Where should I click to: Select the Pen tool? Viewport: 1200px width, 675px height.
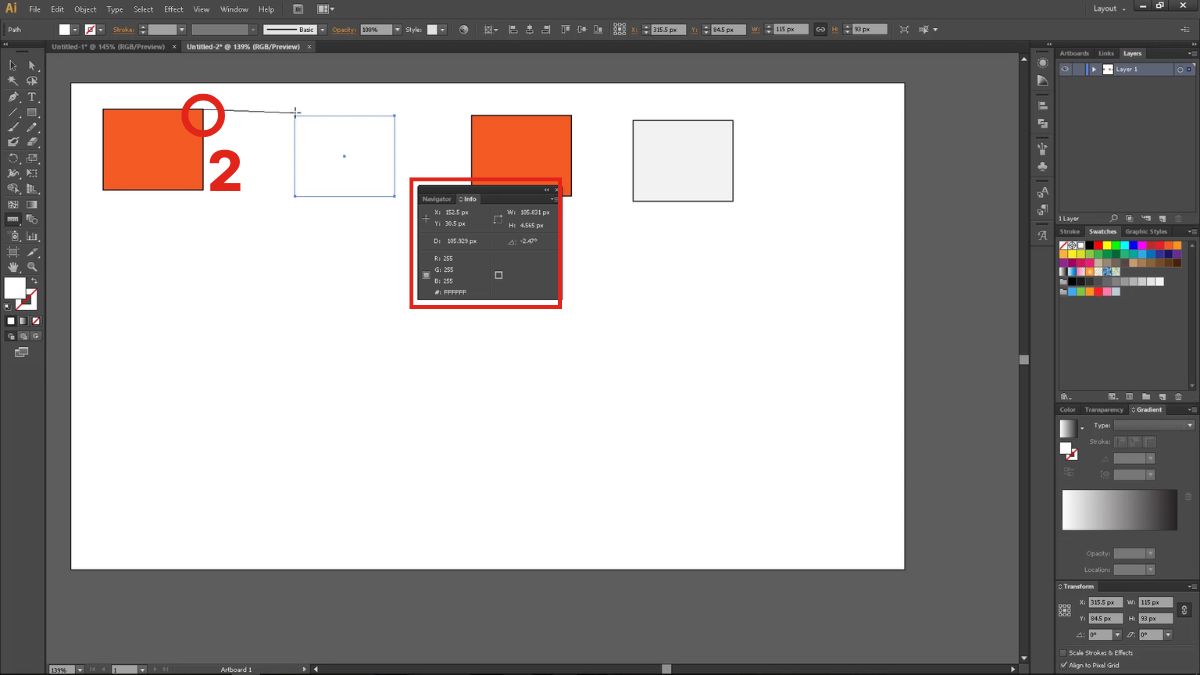coord(13,97)
